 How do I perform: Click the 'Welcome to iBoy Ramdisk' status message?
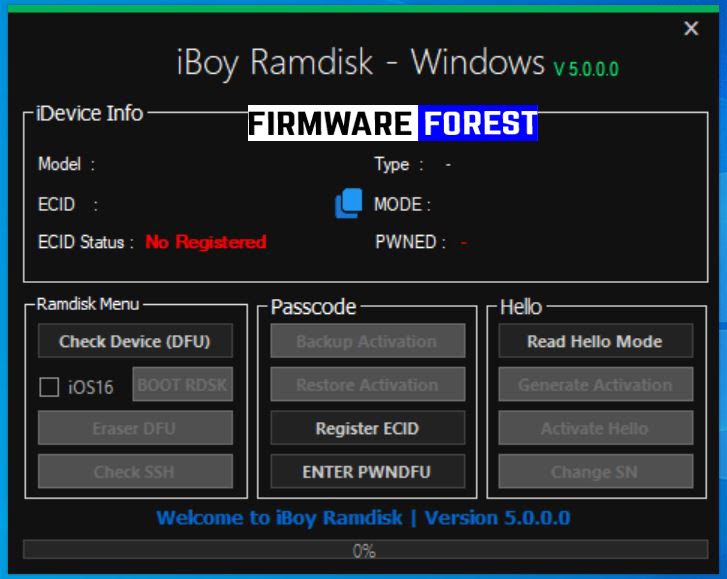[x=363, y=517]
